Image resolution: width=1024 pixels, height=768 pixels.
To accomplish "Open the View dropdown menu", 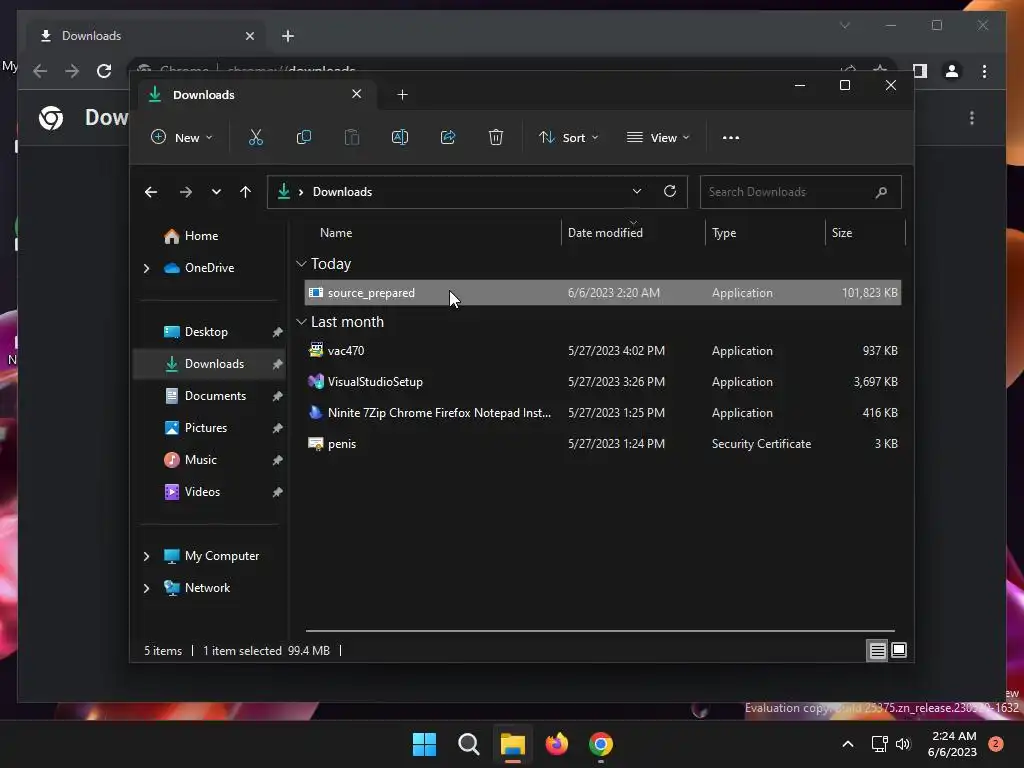I will point(658,138).
